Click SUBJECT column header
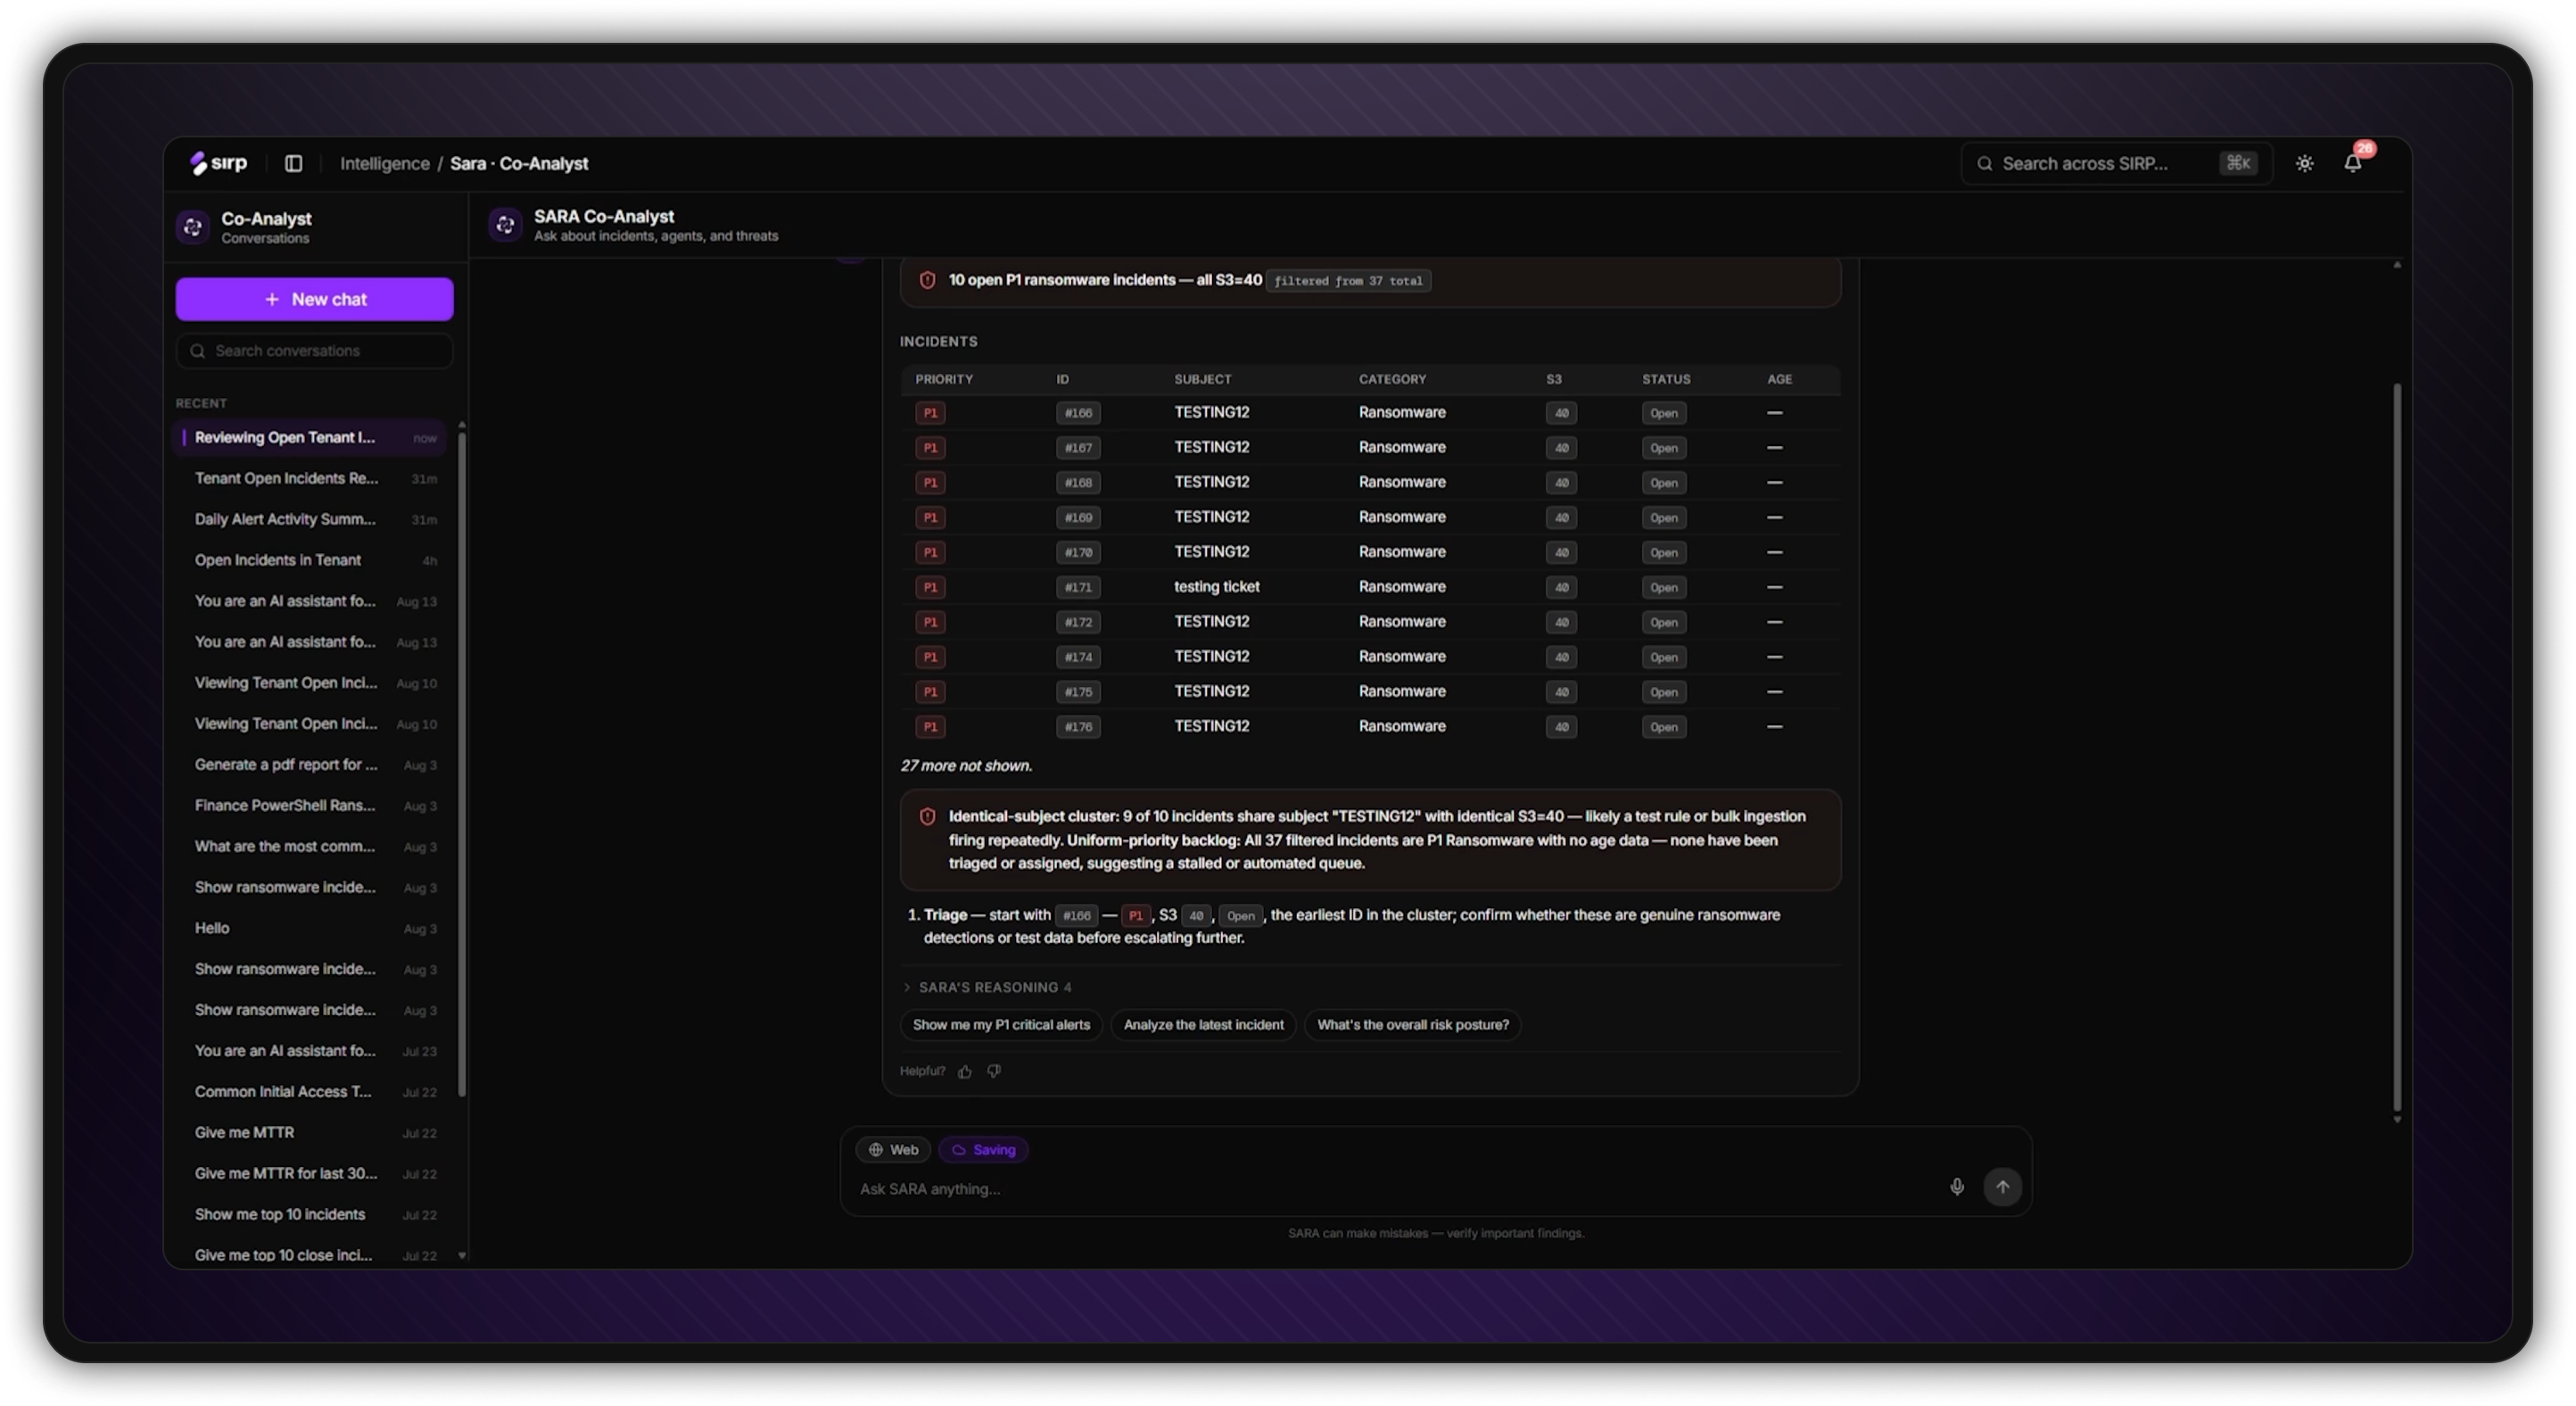The height and width of the screenshot is (1406, 2576). [x=1202, y=380]
